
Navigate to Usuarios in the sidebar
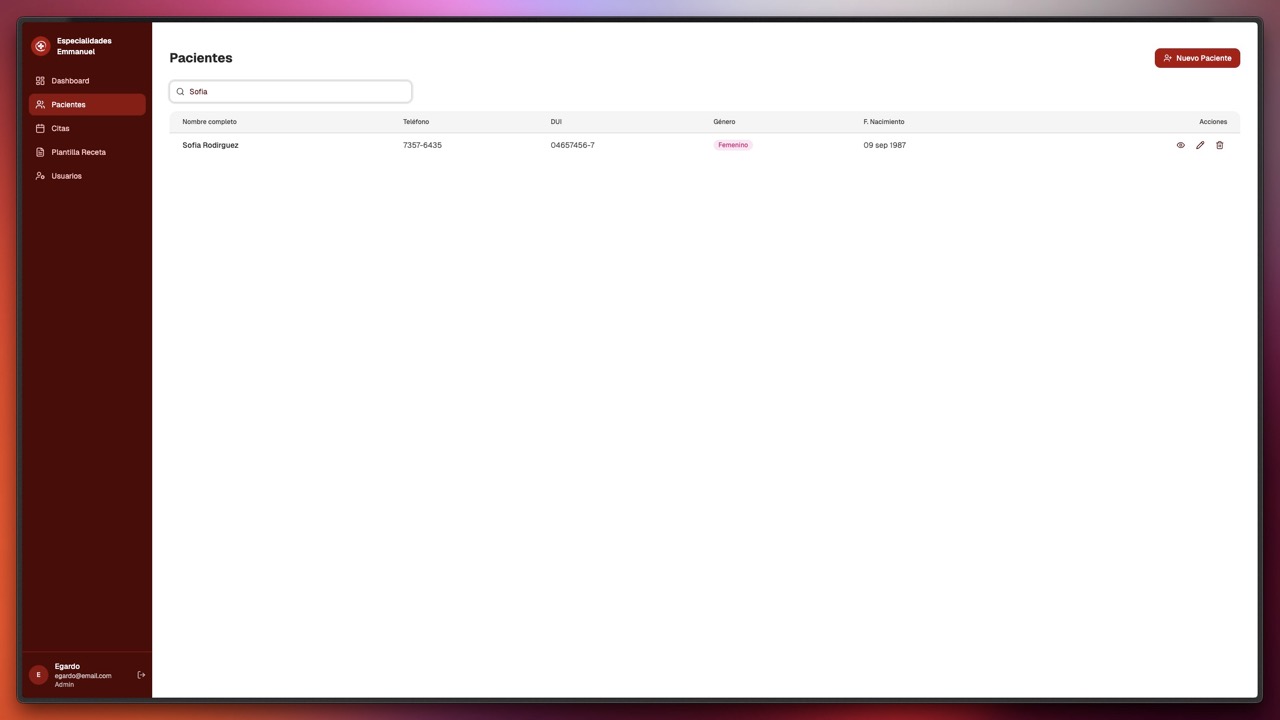pyautogui.click(x=66, y=176)
